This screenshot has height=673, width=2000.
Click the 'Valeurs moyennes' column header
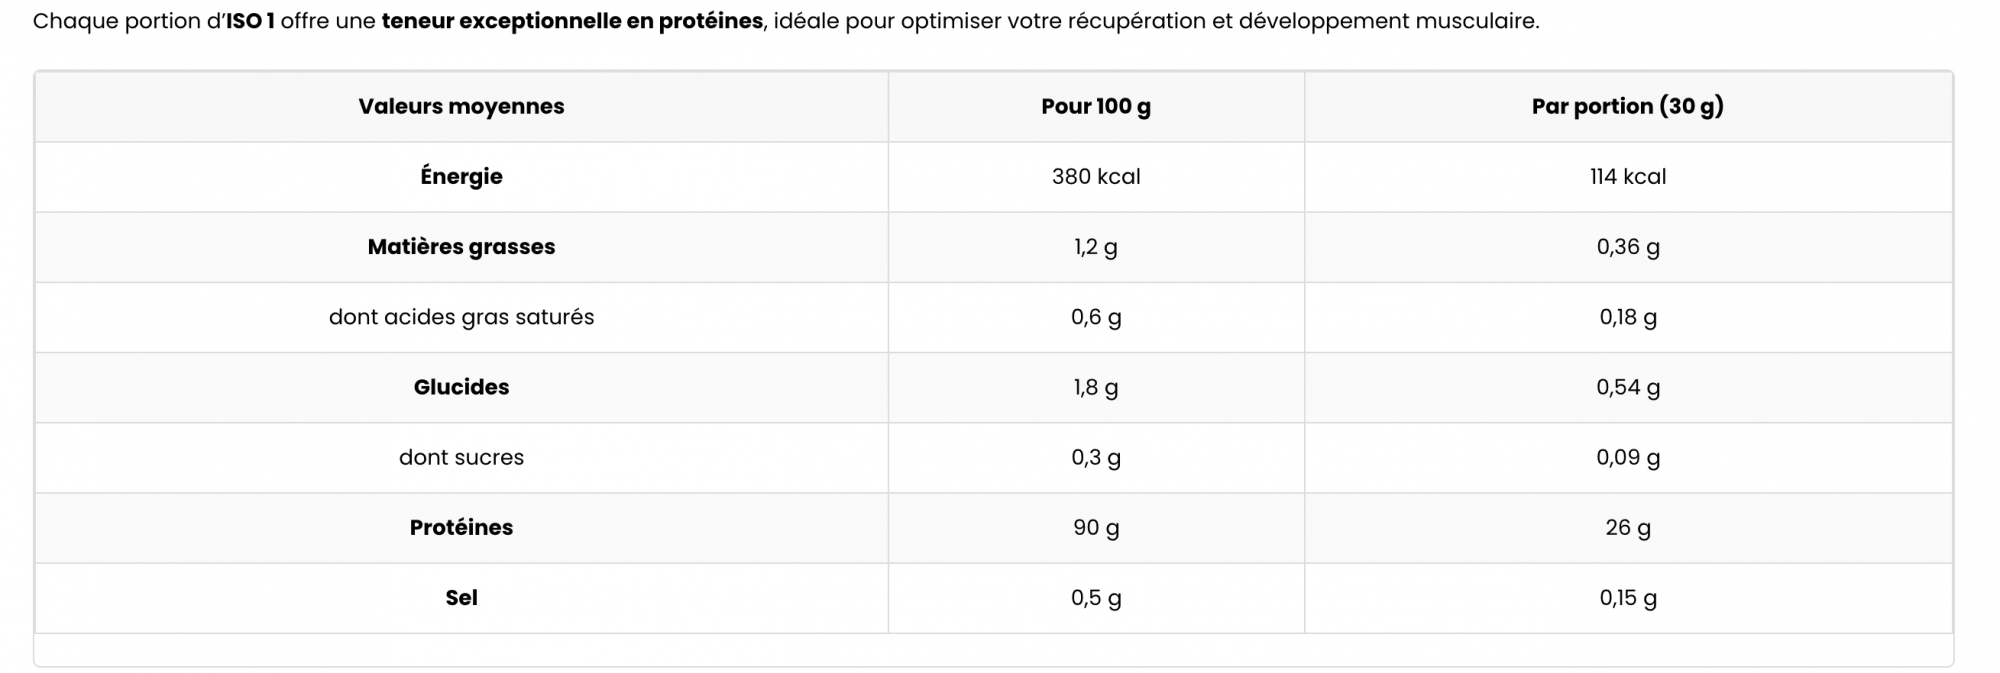point(461,106)
